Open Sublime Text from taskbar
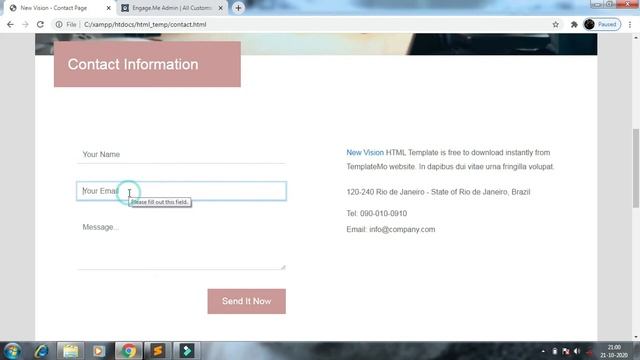 point(158,351)
